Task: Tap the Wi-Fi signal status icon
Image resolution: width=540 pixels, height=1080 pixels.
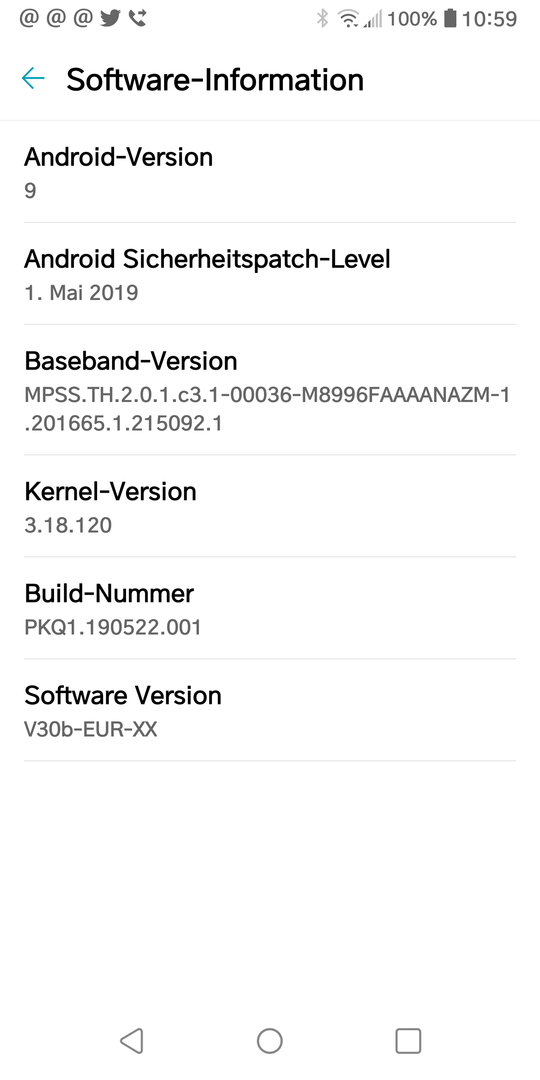Action: coord(349,19)
